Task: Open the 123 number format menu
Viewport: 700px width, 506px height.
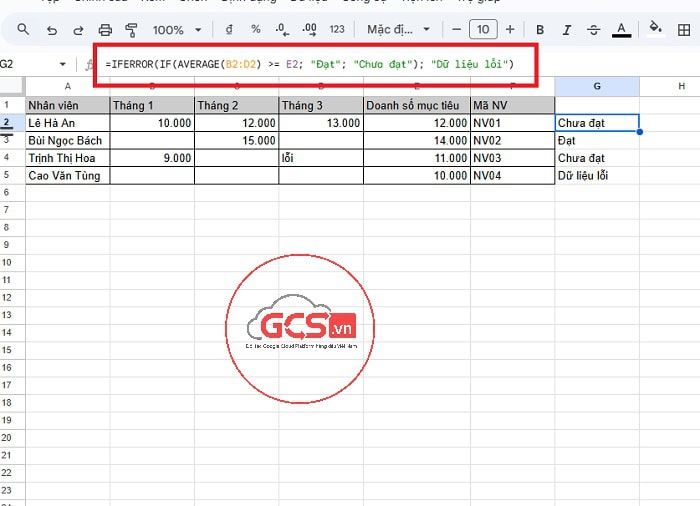Action: tap(337, 30)
